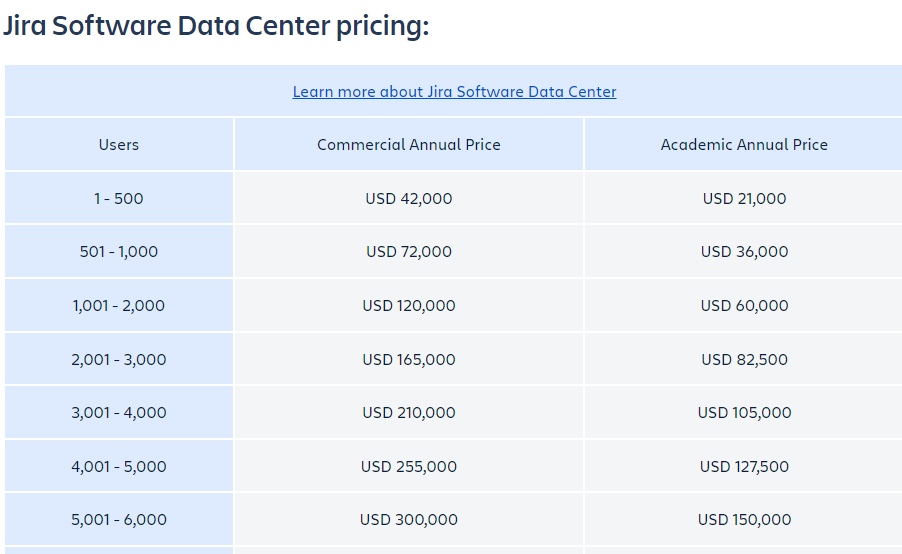Image resolution: width=902 pixels, height=554 pixels.
Task: Click the Users column header
Action: 119,145
